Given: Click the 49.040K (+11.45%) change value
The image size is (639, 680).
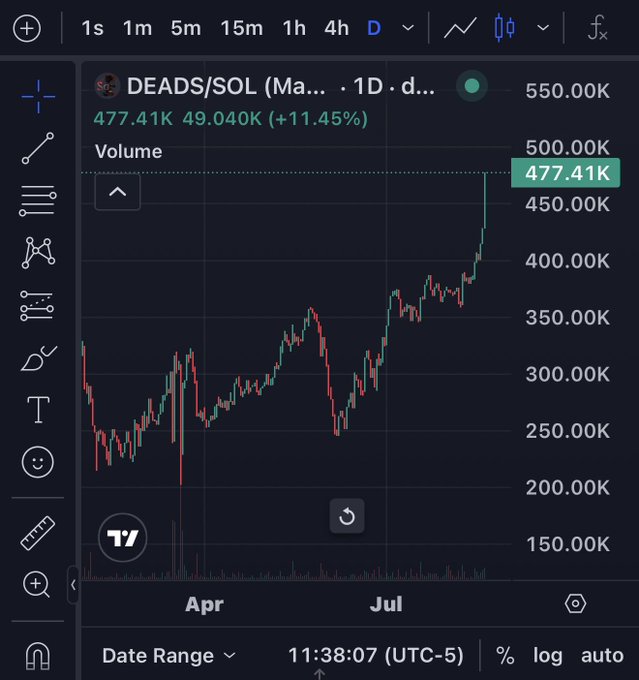Looking at the screenshot, I should point(275,119).
